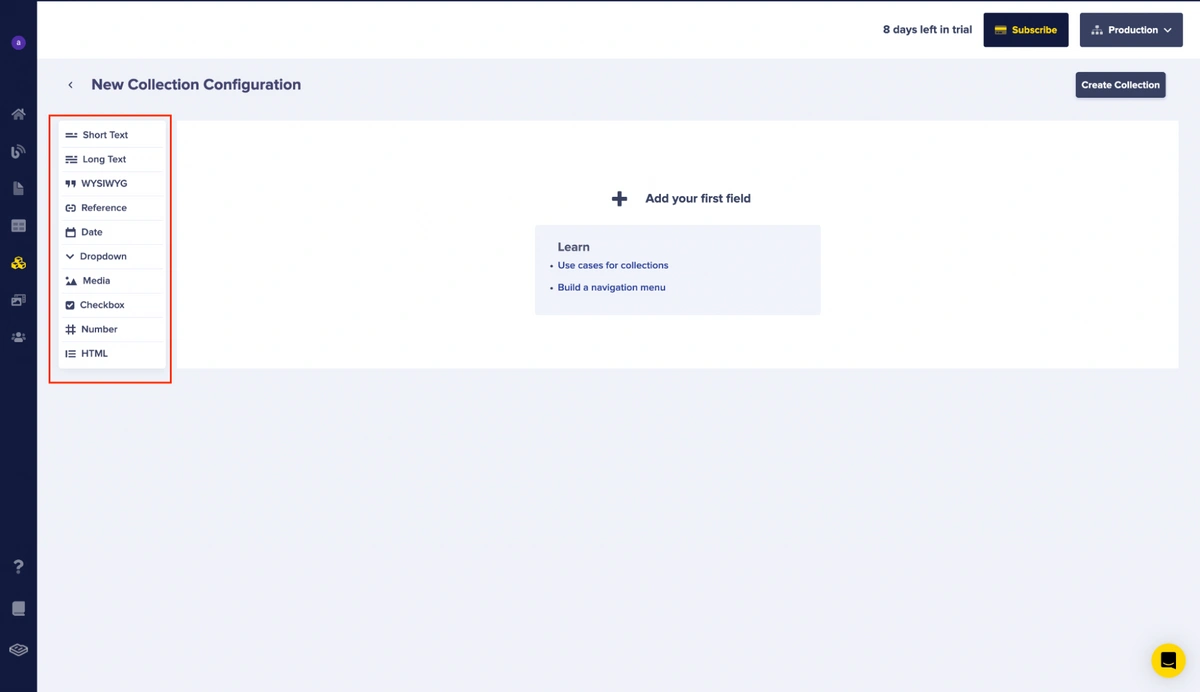Screen dimensions: 1200x692
Task: Open the Pages document icon in sidebar
Action: pos(18,189)
